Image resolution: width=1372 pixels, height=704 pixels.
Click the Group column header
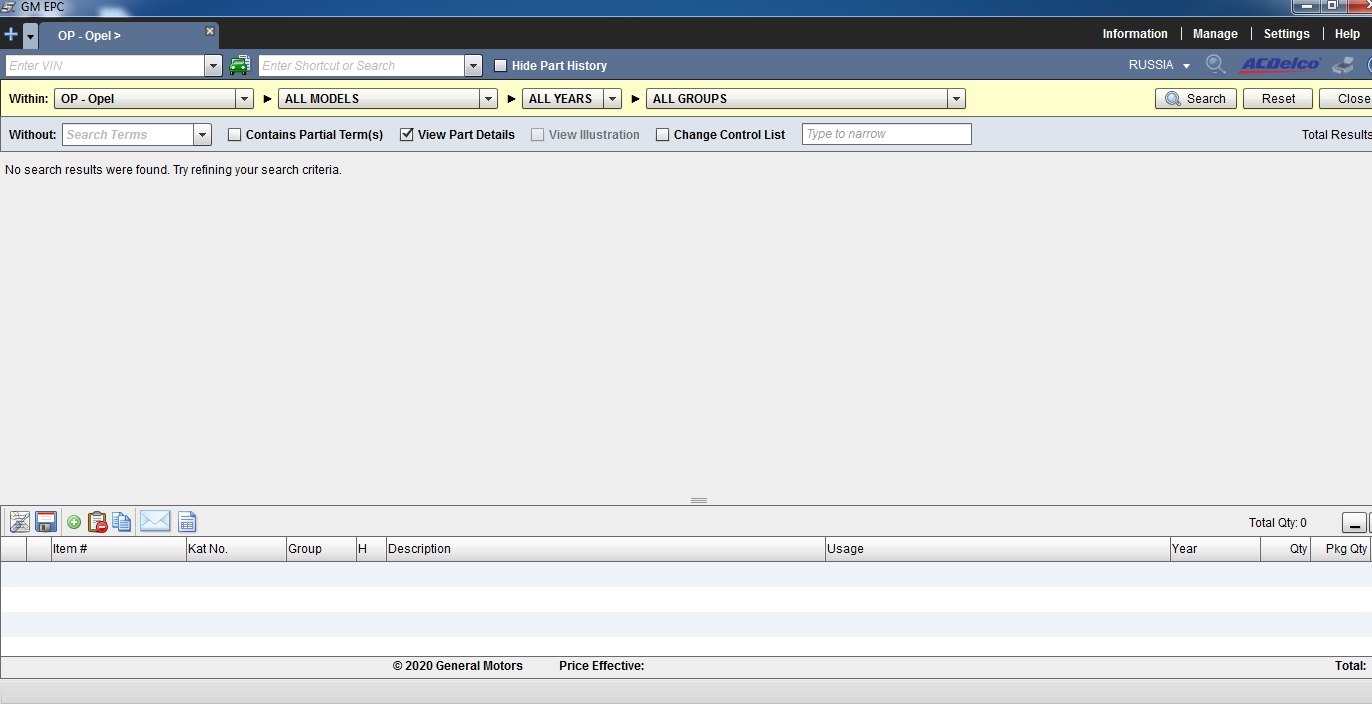coord(321,549)
